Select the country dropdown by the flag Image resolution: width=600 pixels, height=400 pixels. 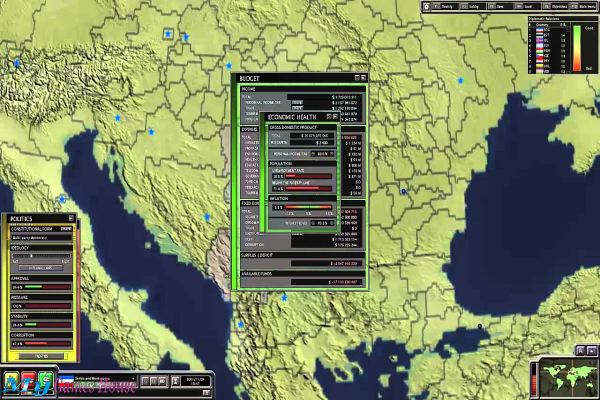(x=104, y=379)
